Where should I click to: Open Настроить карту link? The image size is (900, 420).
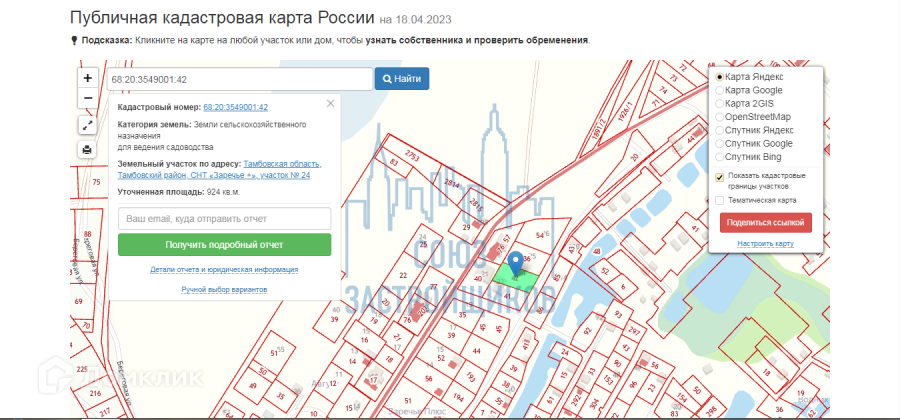coord(766,244)
